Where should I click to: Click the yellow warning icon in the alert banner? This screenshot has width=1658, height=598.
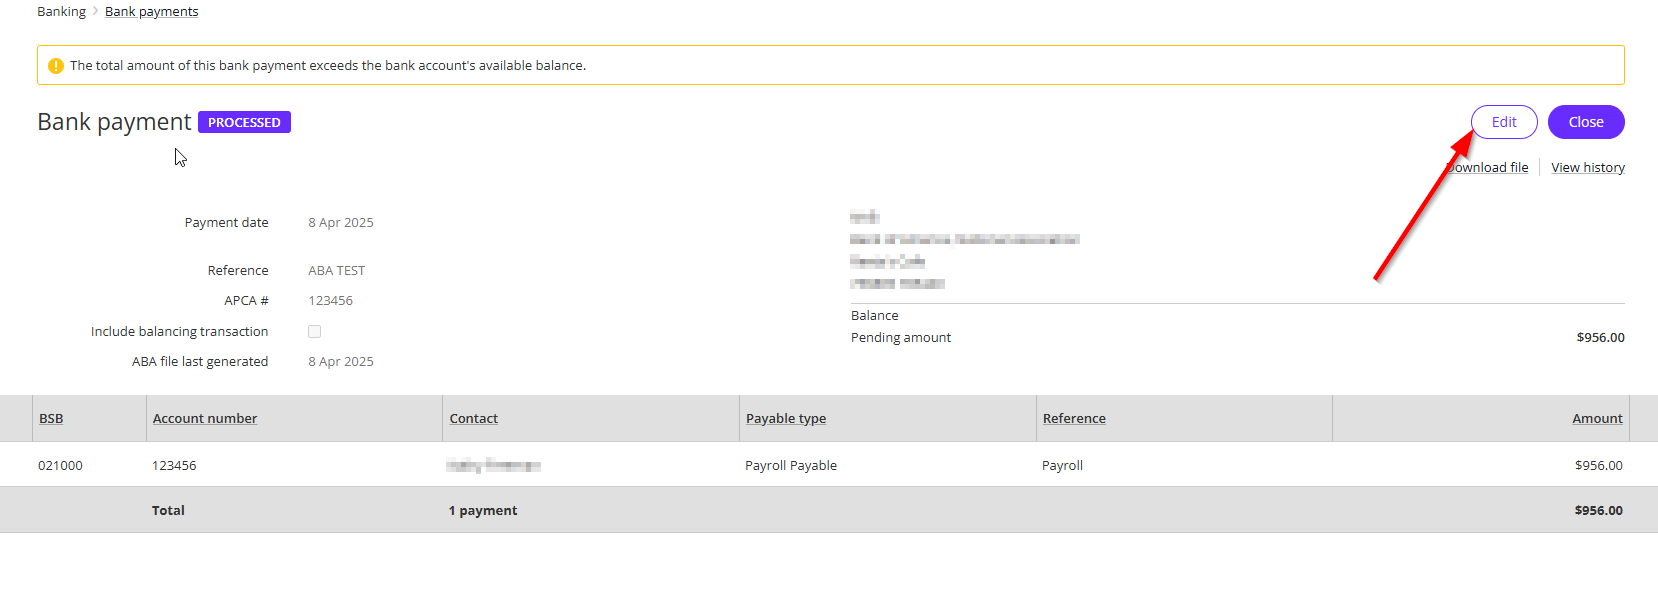56,66
